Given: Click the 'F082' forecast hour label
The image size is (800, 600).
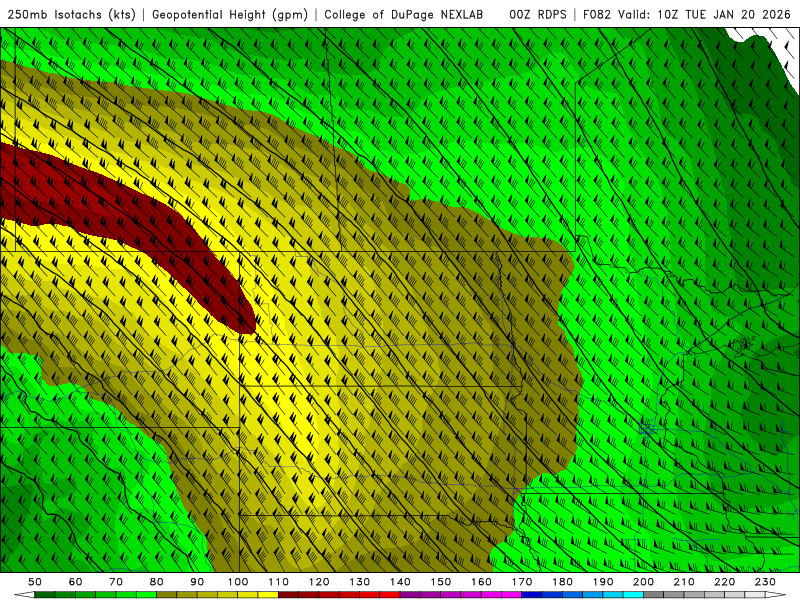Looking at the screenshot, I should pos(597,14).
